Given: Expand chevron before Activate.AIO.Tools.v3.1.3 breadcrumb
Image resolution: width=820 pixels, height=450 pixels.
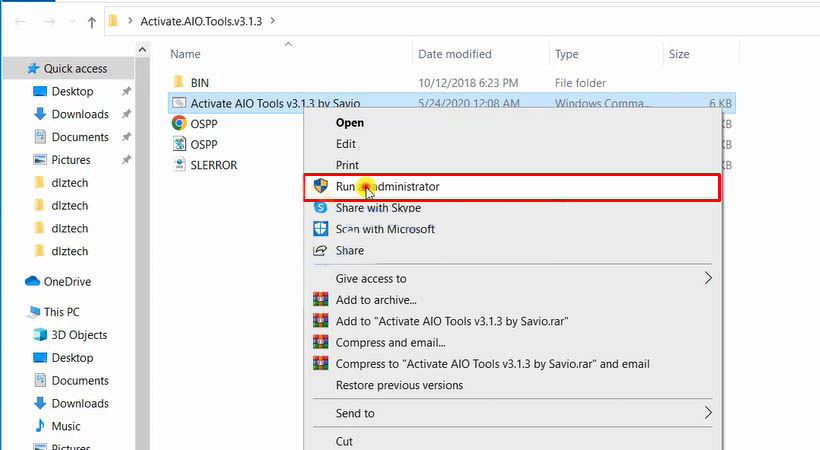Looking at the screenshot, I should coord(130,21).
